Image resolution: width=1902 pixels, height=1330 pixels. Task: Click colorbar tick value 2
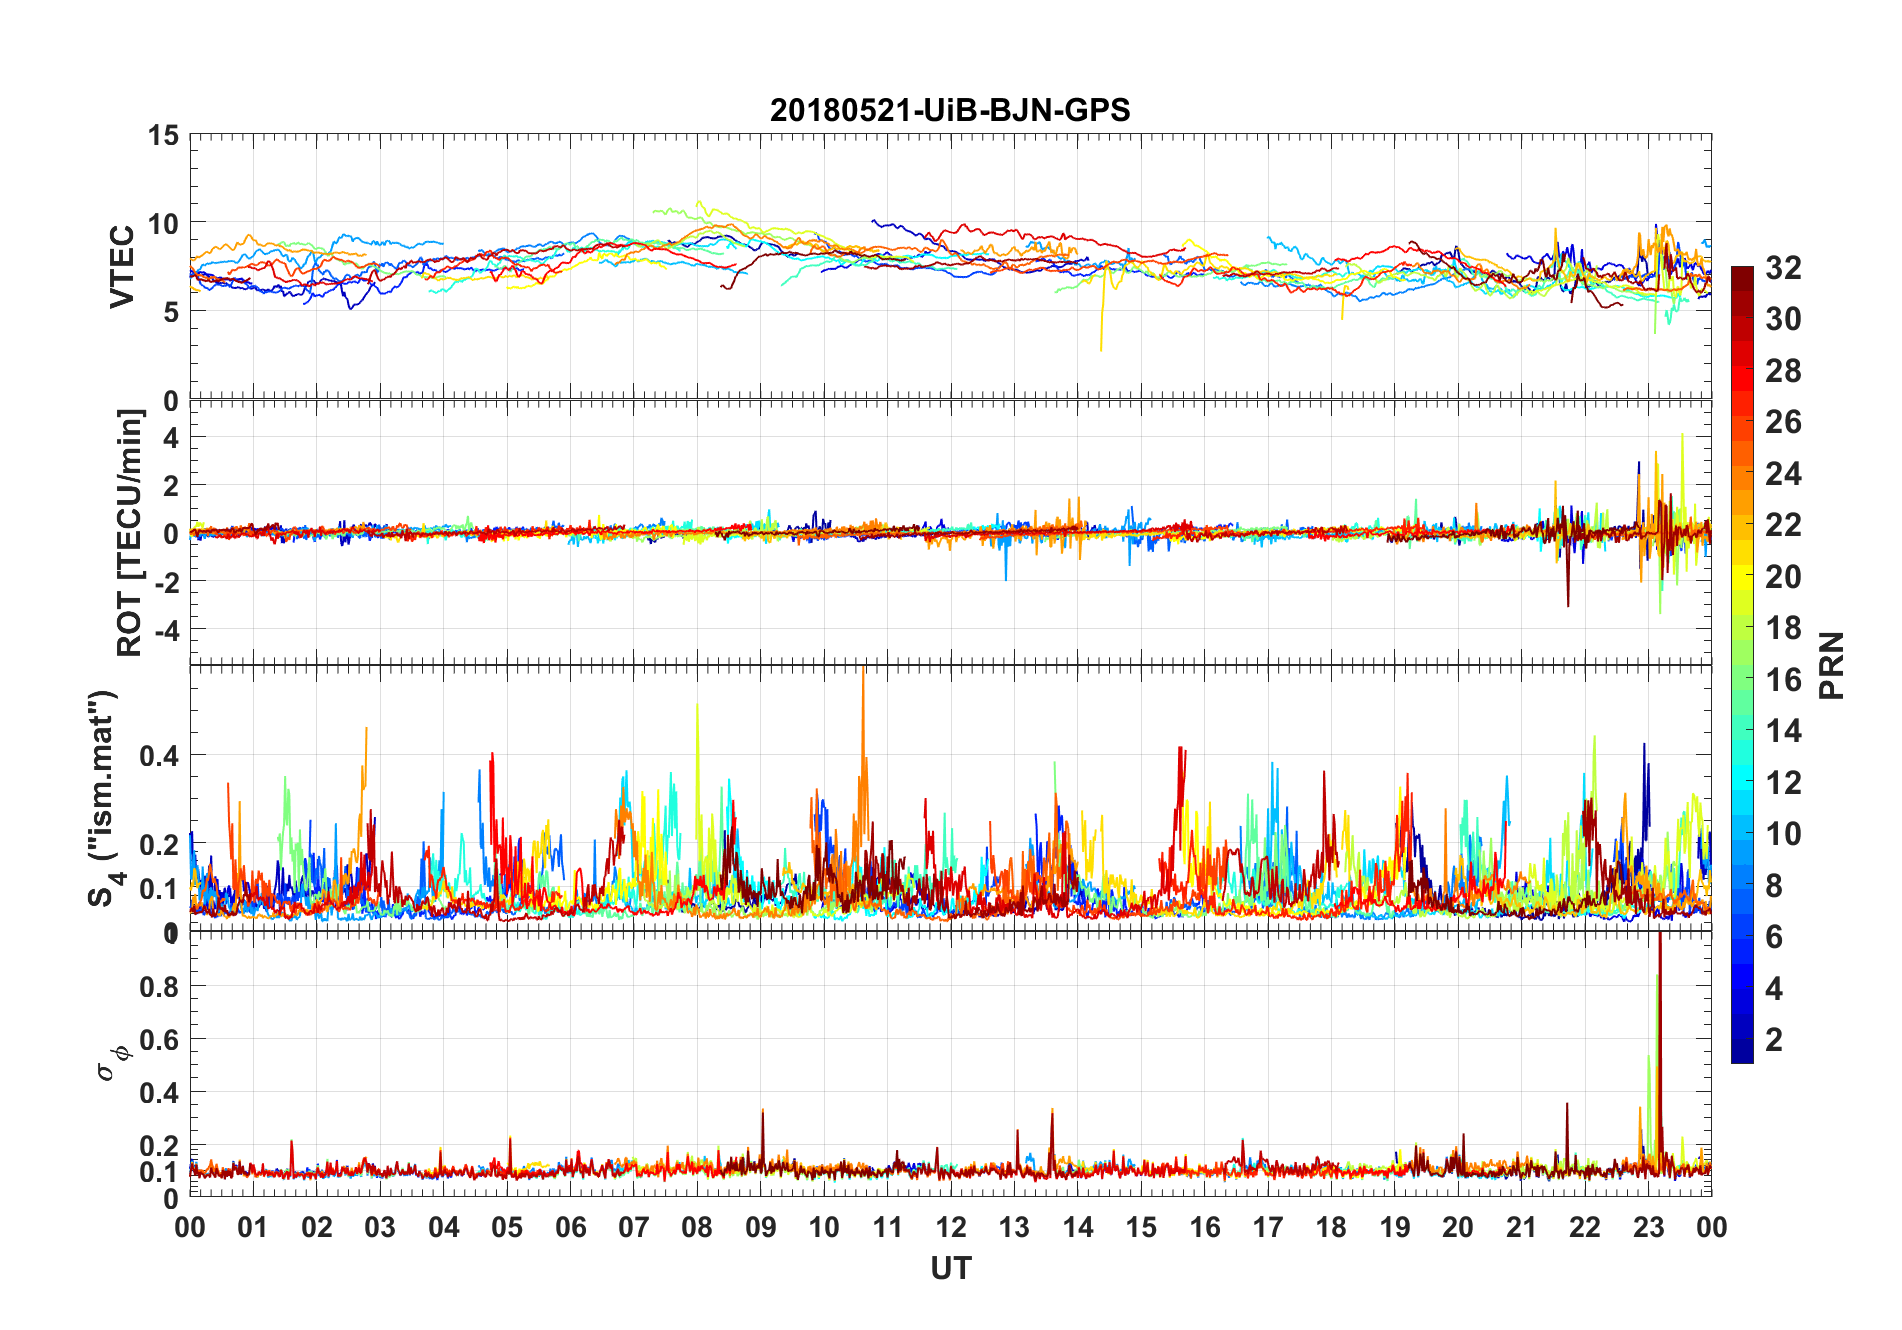point(1774,1039)
